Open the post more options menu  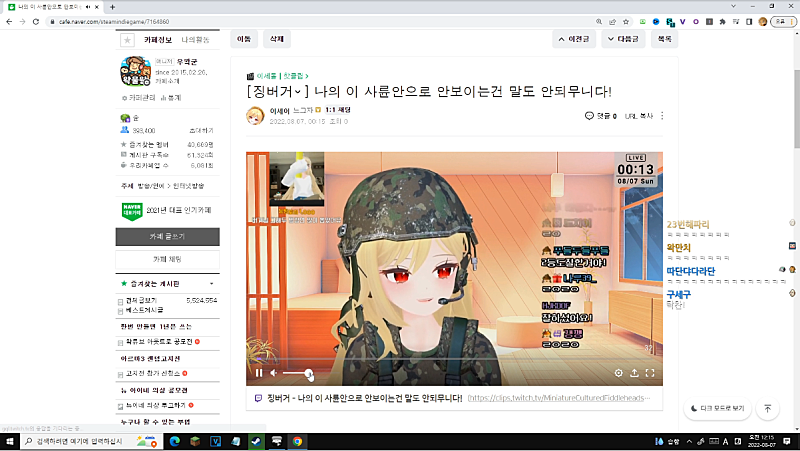click(662, 116)
